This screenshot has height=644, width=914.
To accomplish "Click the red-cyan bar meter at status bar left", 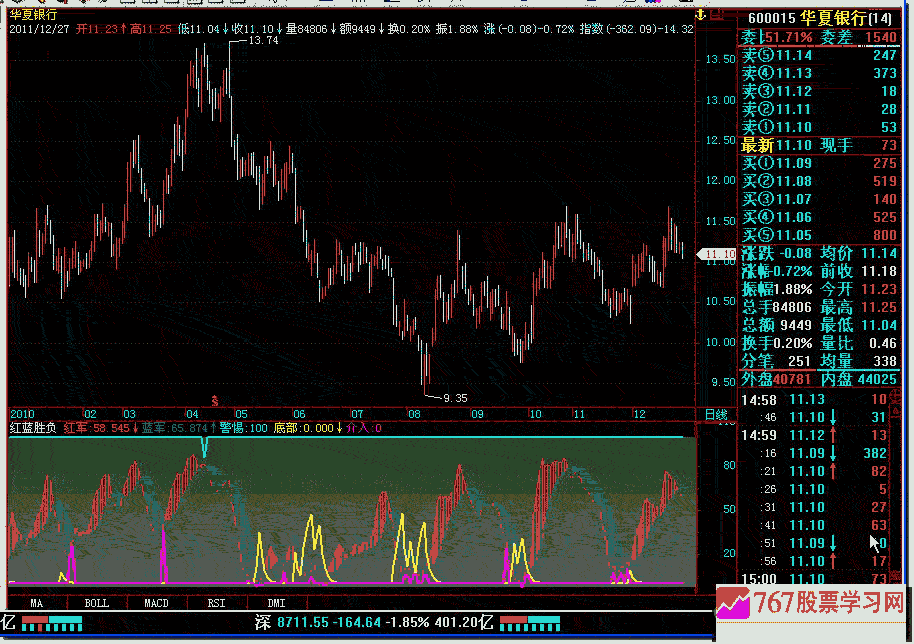I will (52, 624).
